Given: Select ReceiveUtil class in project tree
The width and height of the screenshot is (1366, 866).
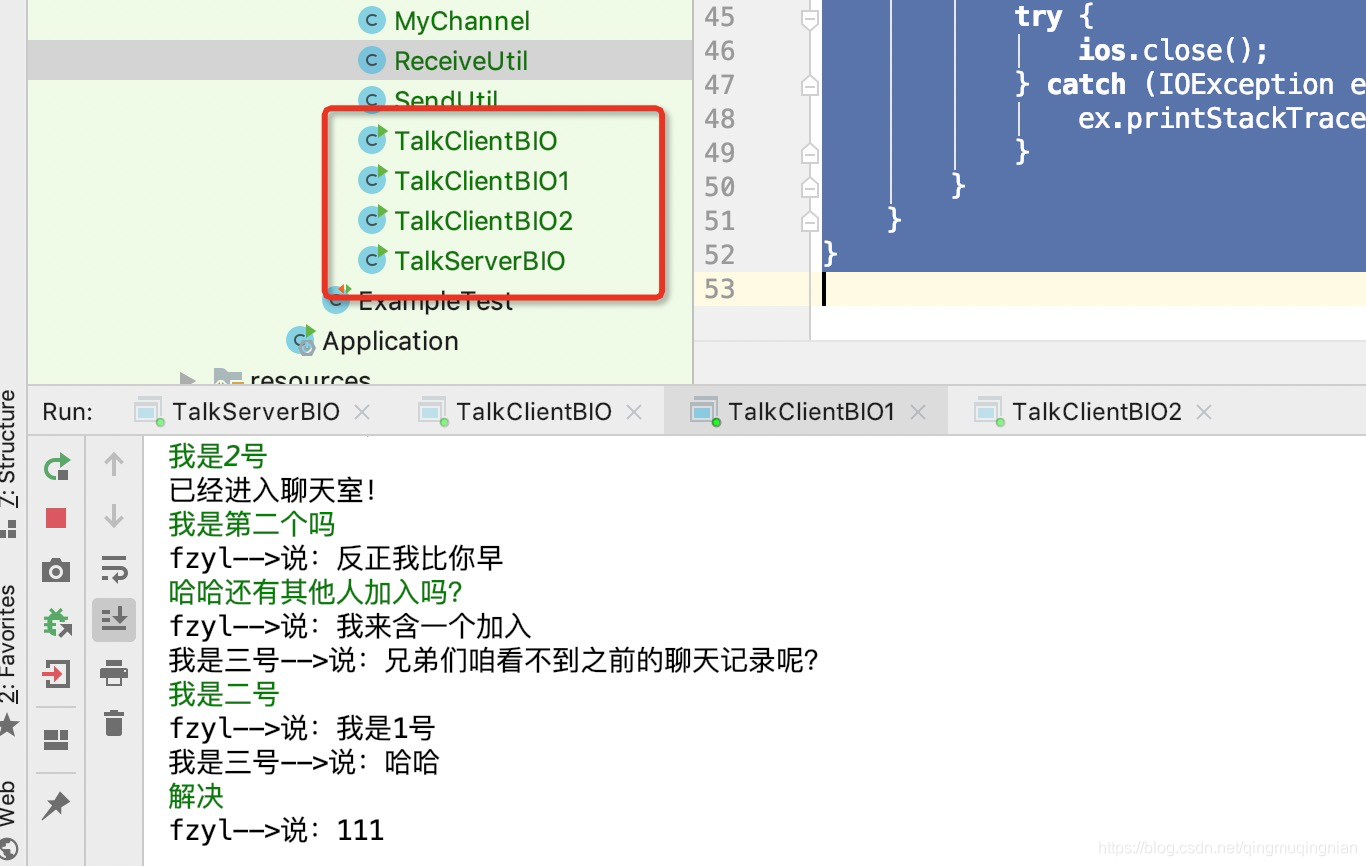Looking at the screenshot, I should pyautogui.click(x=461, y=61).
